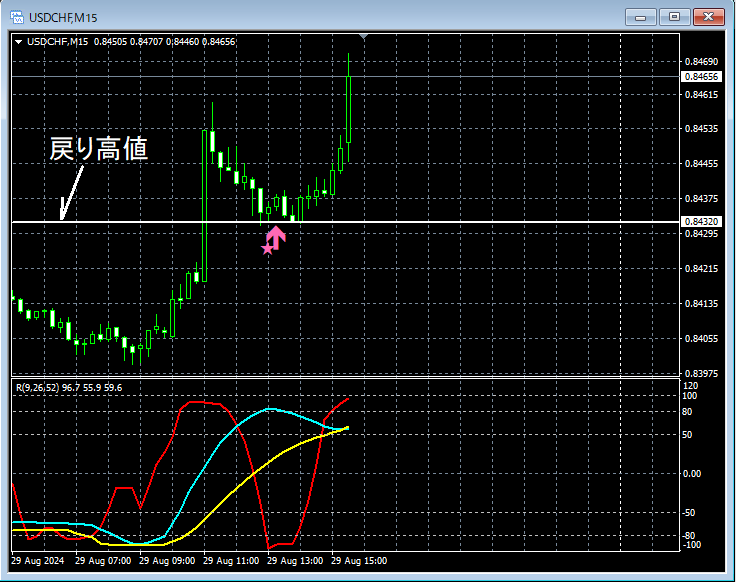The width and height of the screenshot is (737, 582).
Task: Maximize the USDCHF,M15 chart window
Action: click(674, 17)
